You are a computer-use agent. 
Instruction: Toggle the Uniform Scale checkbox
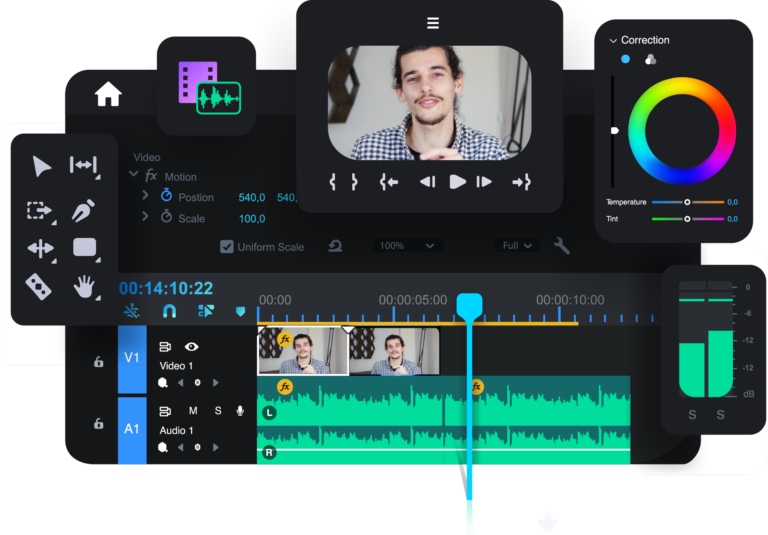coord(227,246)
